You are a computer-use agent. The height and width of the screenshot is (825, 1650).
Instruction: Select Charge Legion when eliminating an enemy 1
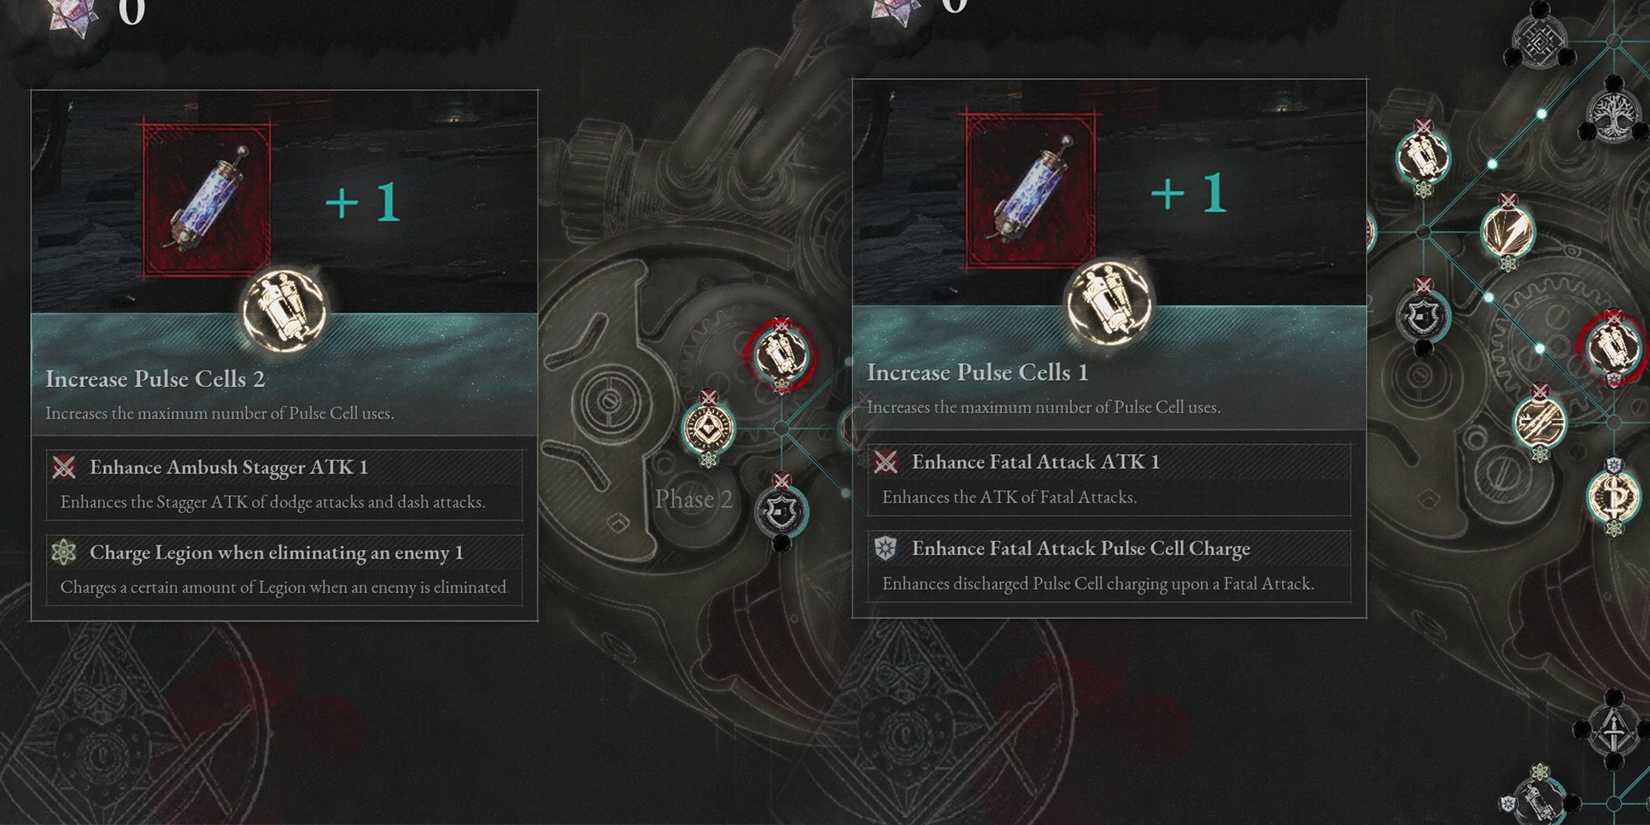coord(284,569)
